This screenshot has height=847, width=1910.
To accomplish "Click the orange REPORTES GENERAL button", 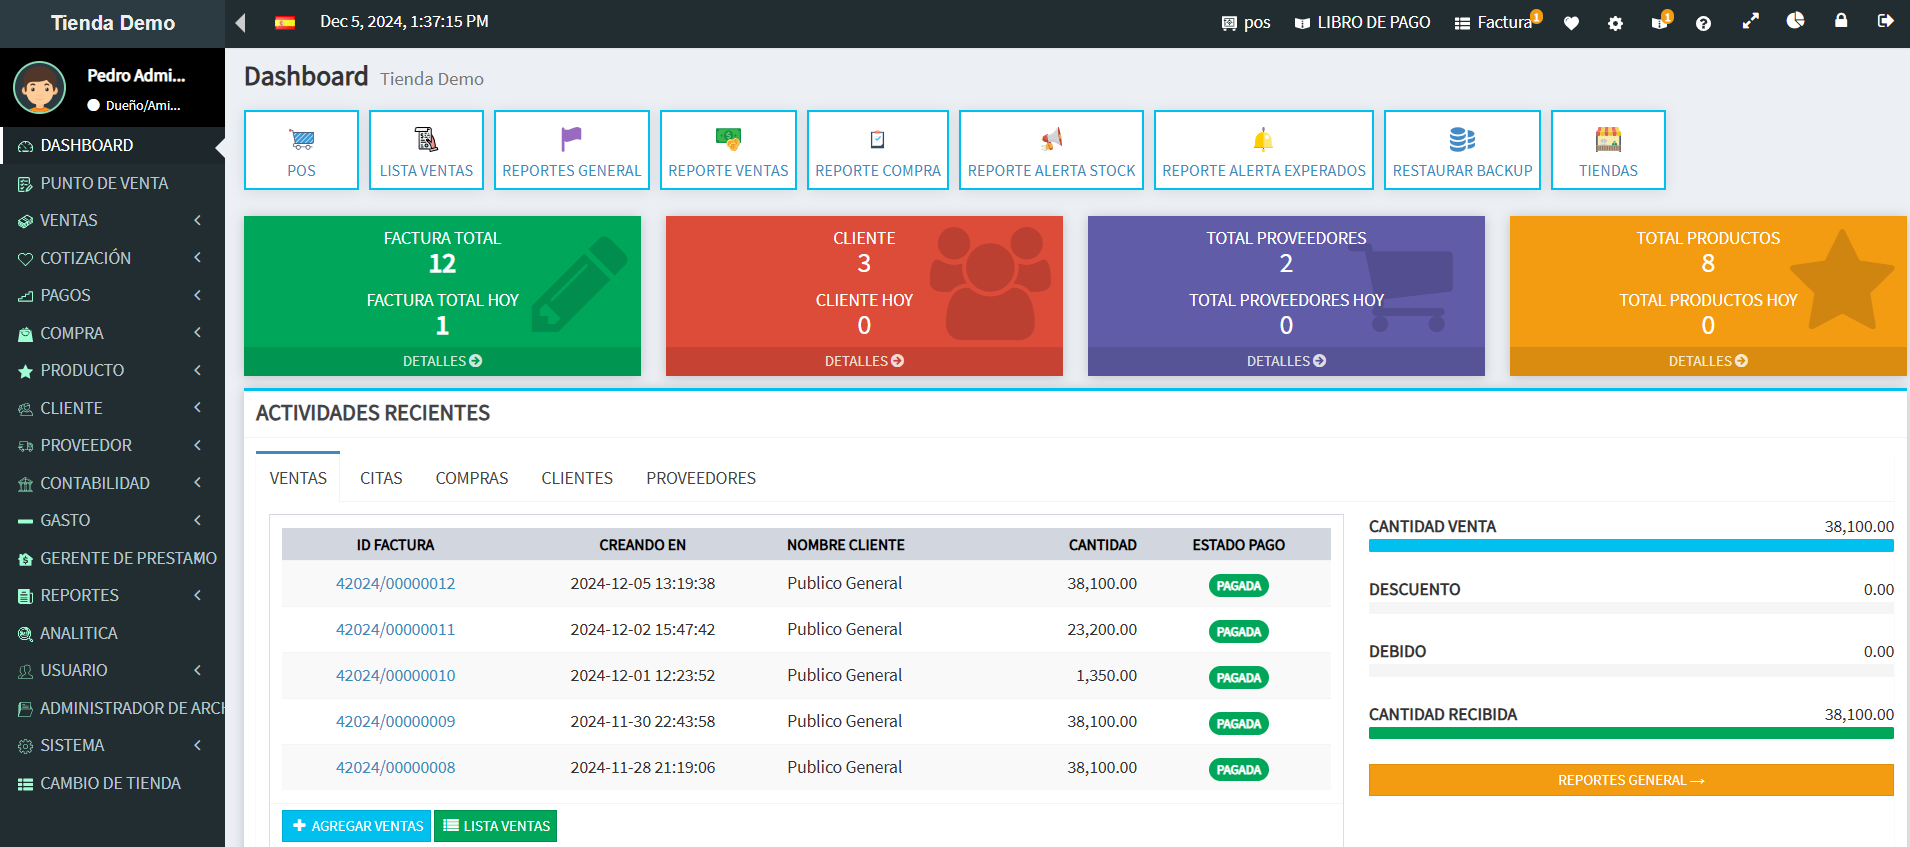I will pos(1631,780).
